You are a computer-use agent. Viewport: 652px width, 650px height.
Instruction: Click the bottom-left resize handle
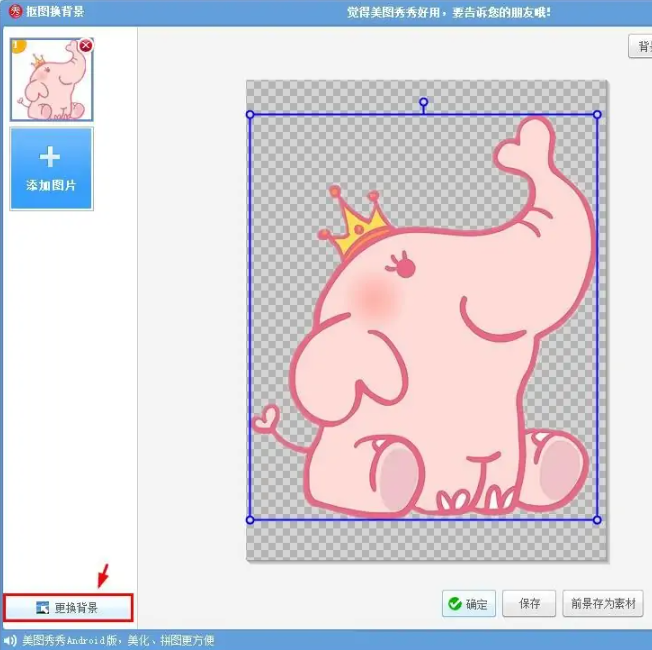click(x=250, y=520)
